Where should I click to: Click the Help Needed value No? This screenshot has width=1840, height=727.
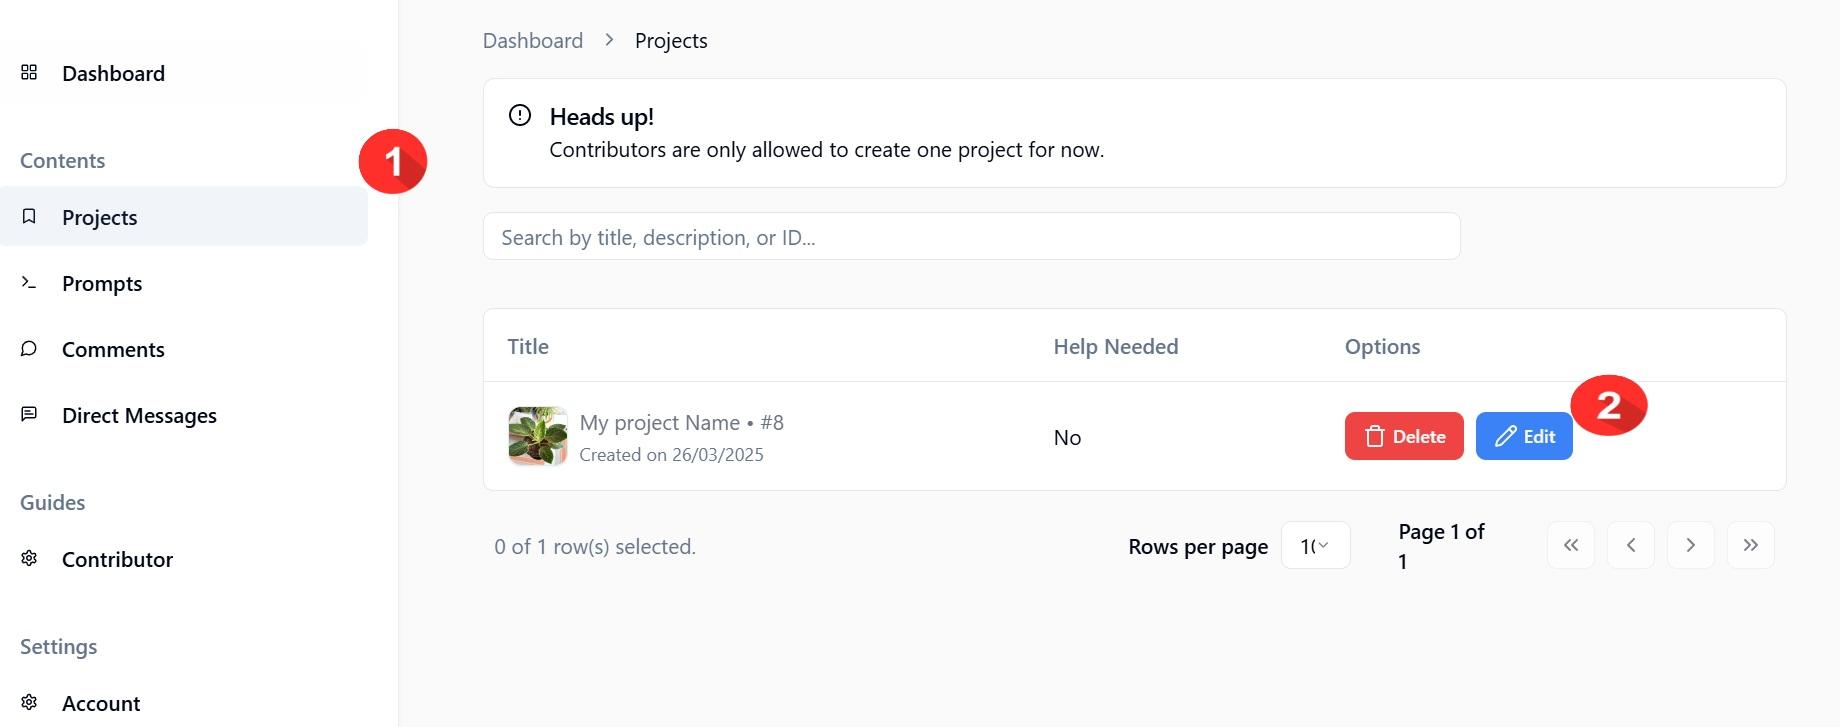pos(1067,437)
